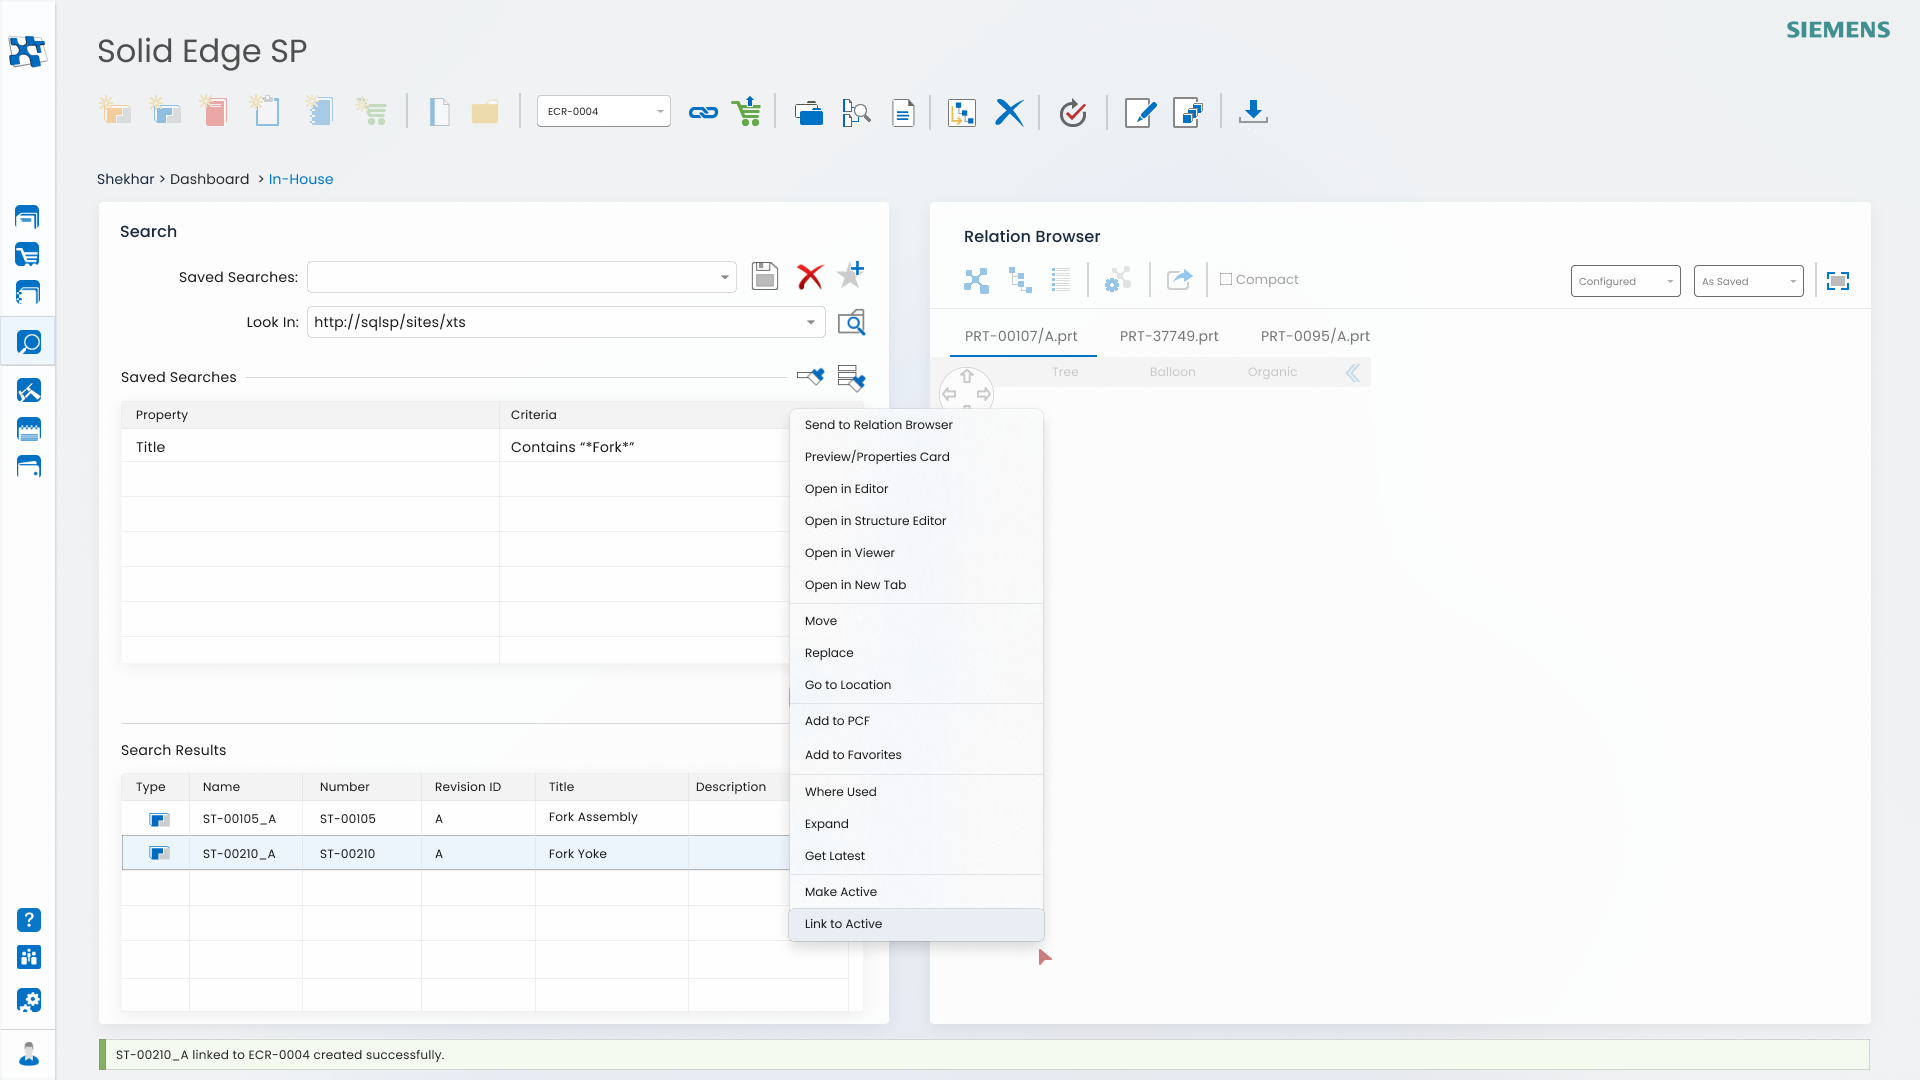Viewport: 1920px width, 1080px height.
Task: Open the Look In location dropdown
Action: pyautogui.click(x=566, y=322)
